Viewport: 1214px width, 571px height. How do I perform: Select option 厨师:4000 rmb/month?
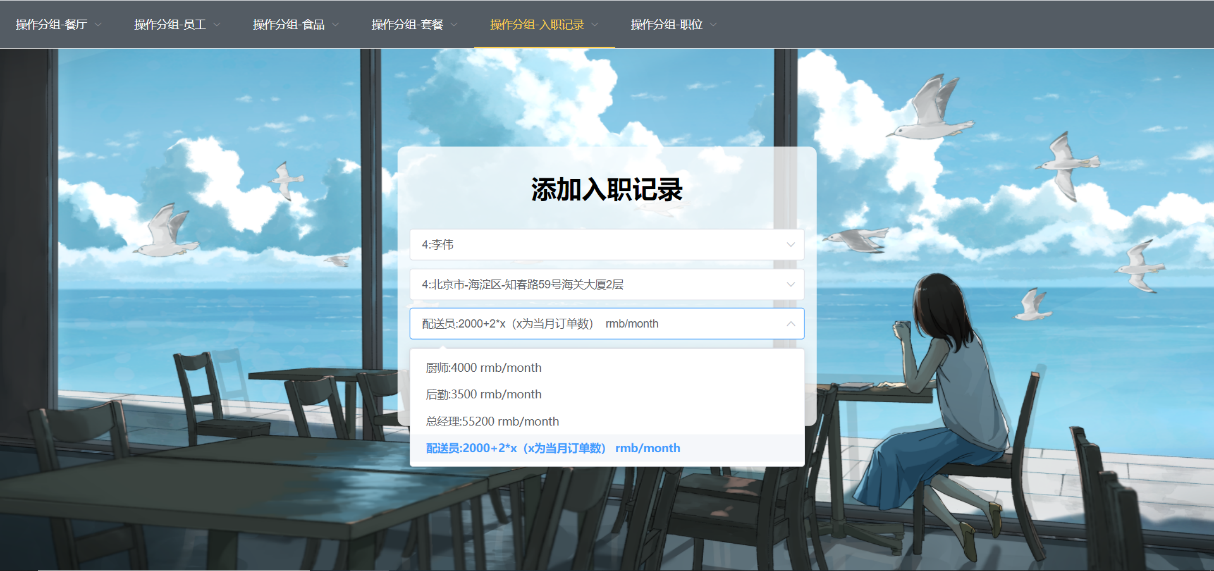click(607, 368)
